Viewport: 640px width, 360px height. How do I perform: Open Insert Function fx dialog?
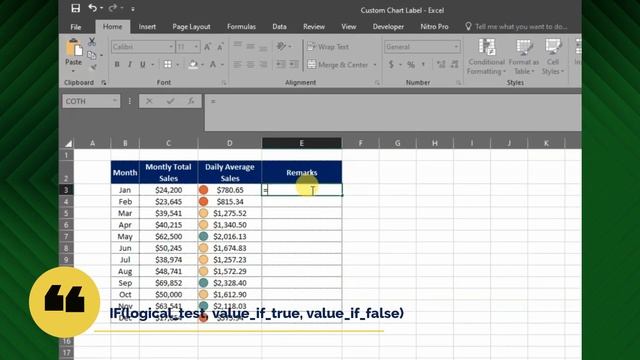click(x=191, y=101)
